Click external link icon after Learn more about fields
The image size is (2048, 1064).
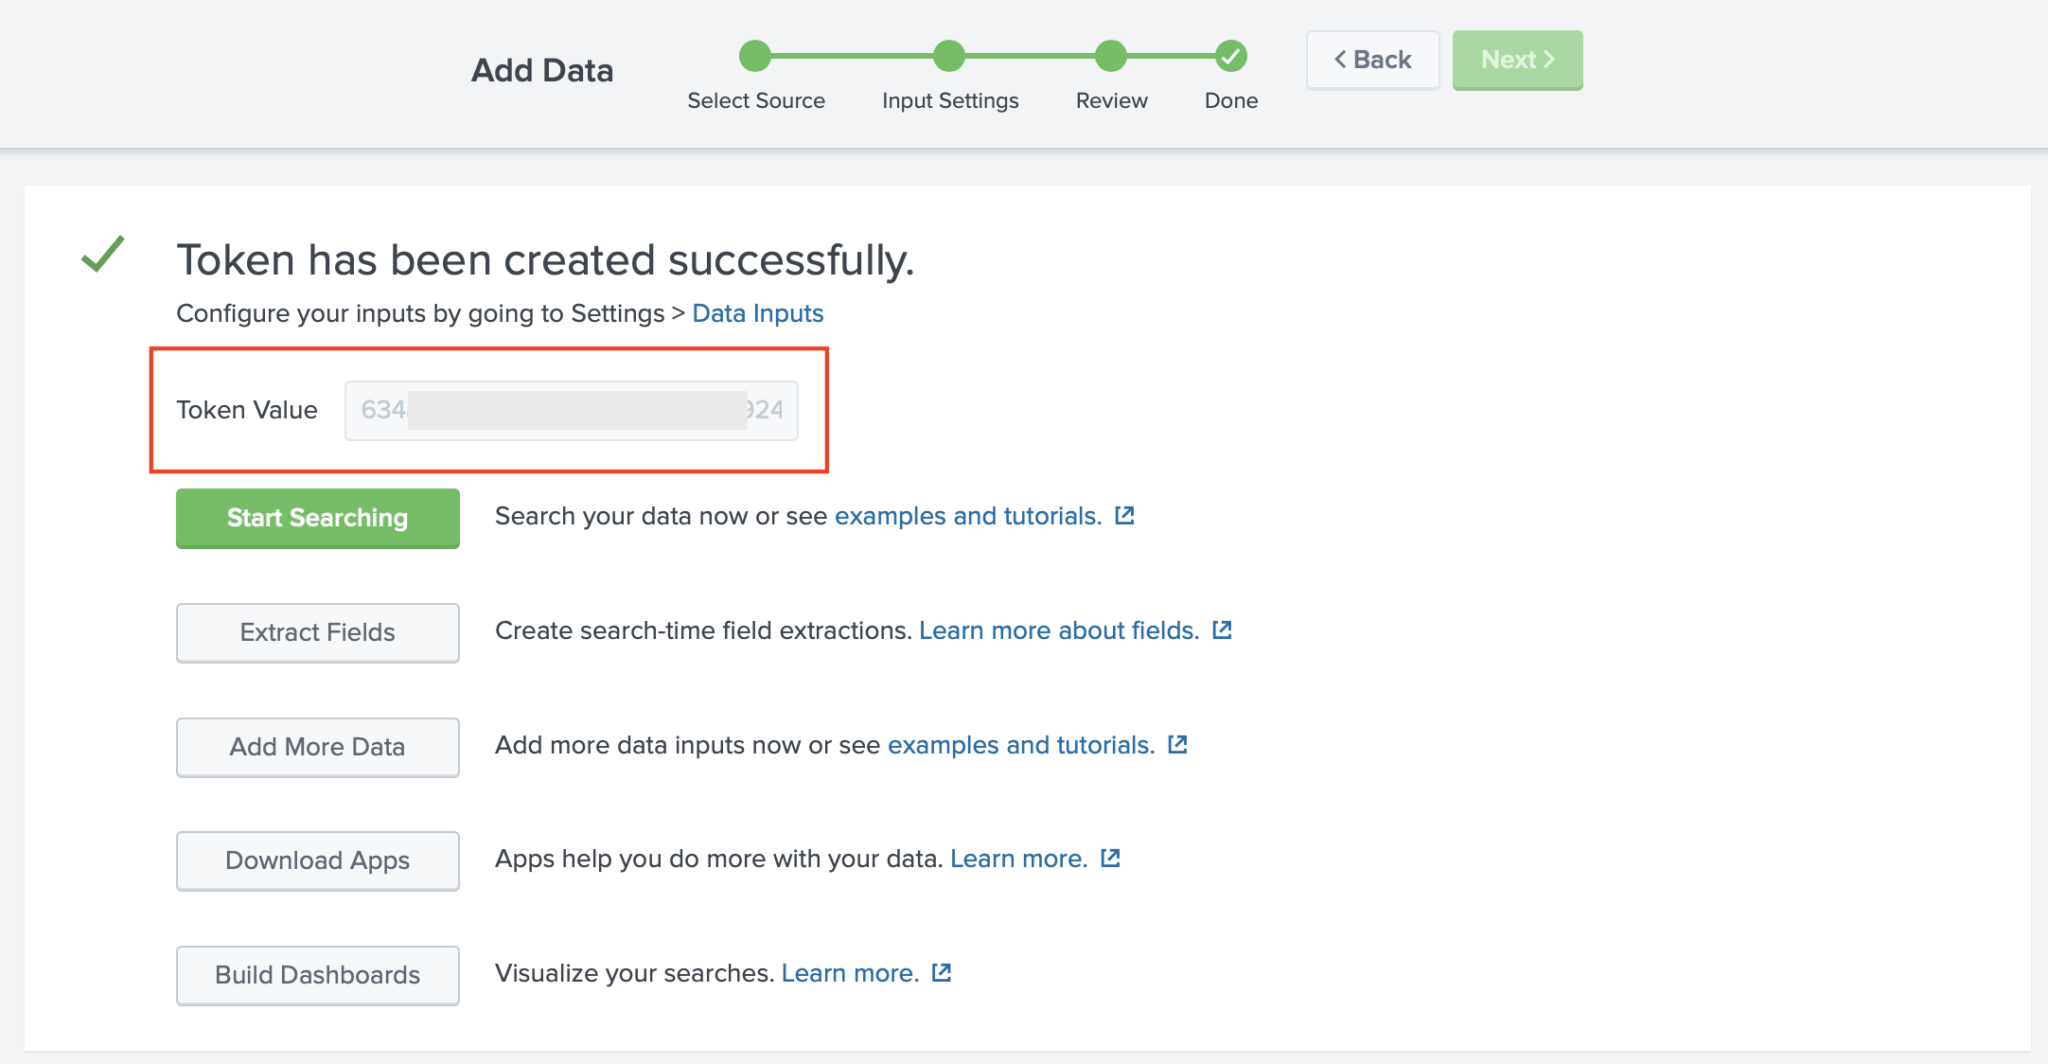pyautogui.click(x=1221, y=630)
